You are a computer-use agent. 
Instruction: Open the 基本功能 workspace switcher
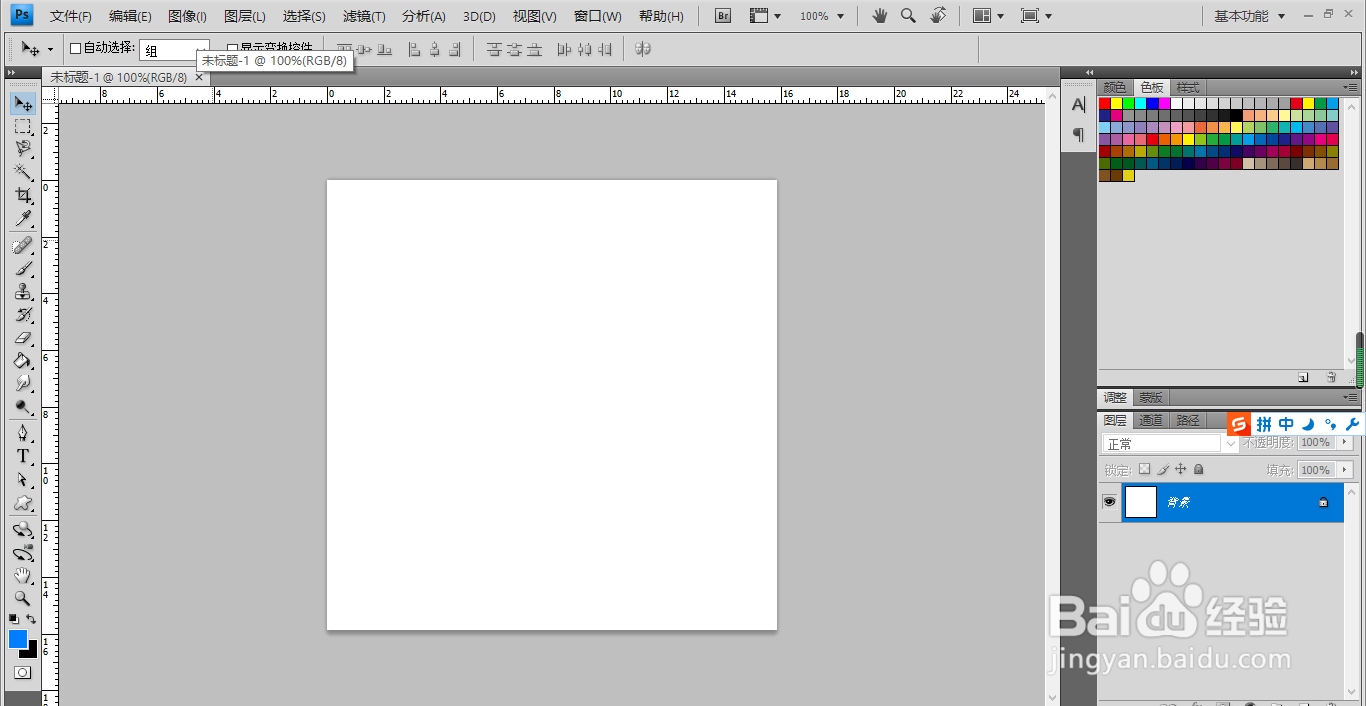1248,16
